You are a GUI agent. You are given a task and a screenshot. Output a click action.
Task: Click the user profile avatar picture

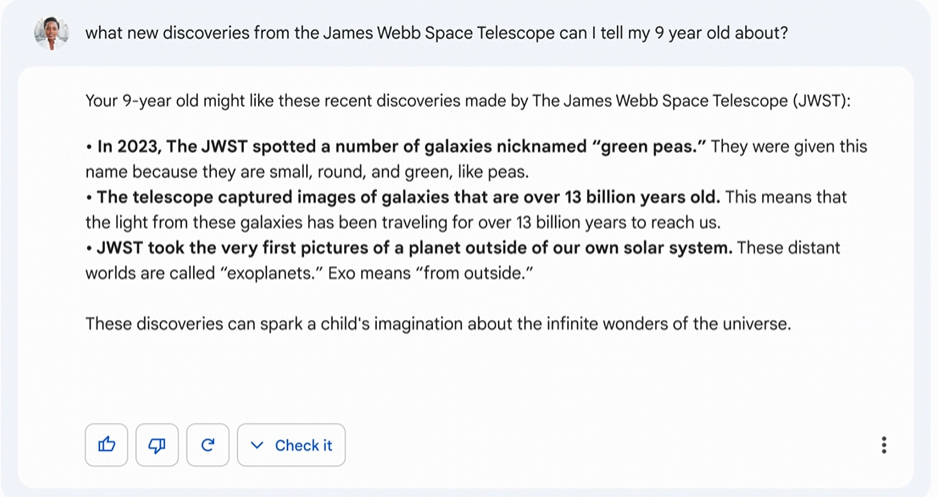pyautogui.click(x=51, y=33)
